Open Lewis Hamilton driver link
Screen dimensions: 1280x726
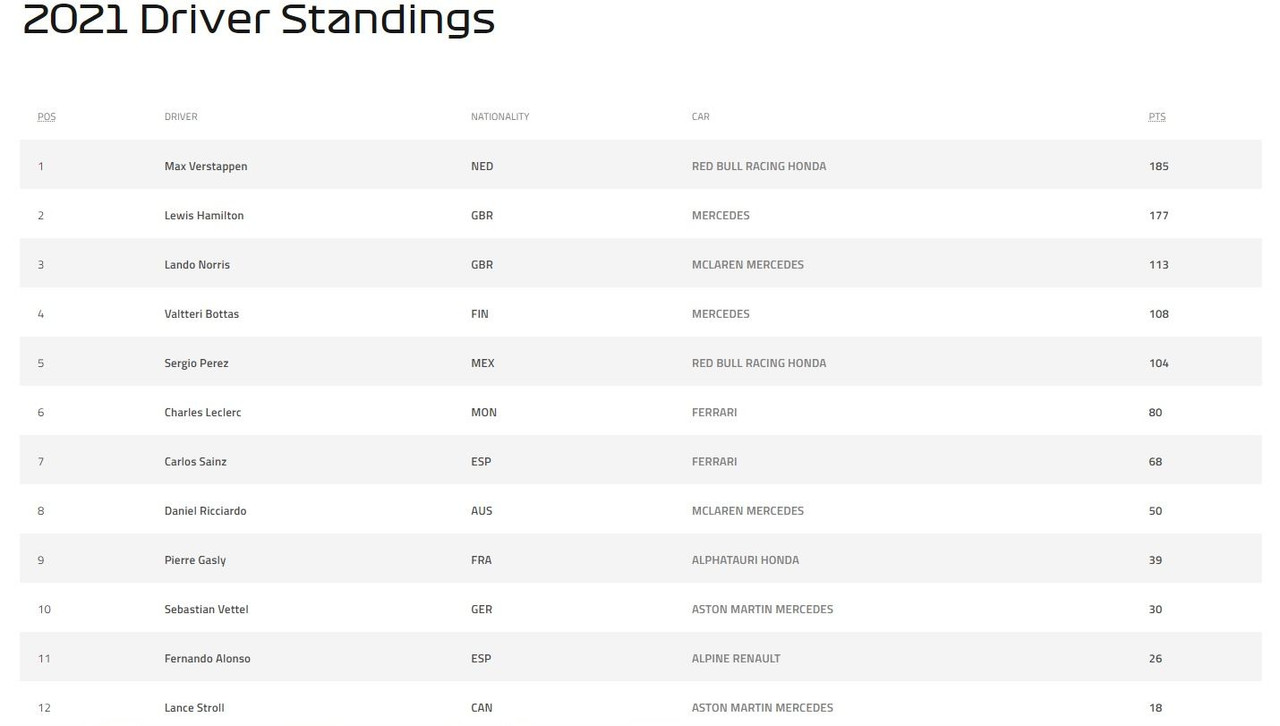pyautogui.click(x=204, y=215)
